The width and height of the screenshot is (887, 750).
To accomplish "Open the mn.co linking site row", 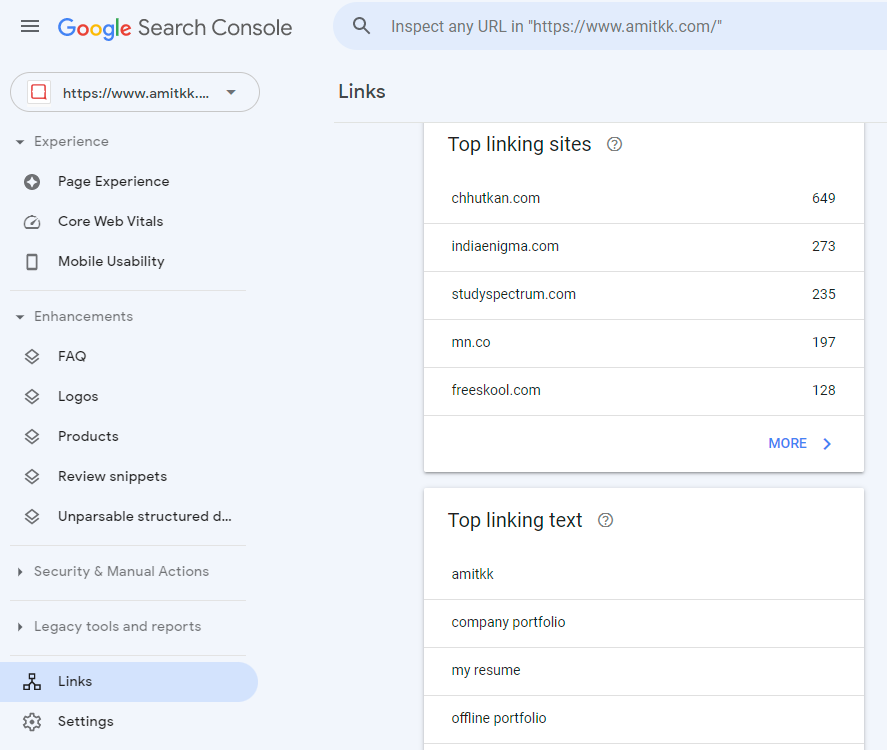I will coord(644,343).
